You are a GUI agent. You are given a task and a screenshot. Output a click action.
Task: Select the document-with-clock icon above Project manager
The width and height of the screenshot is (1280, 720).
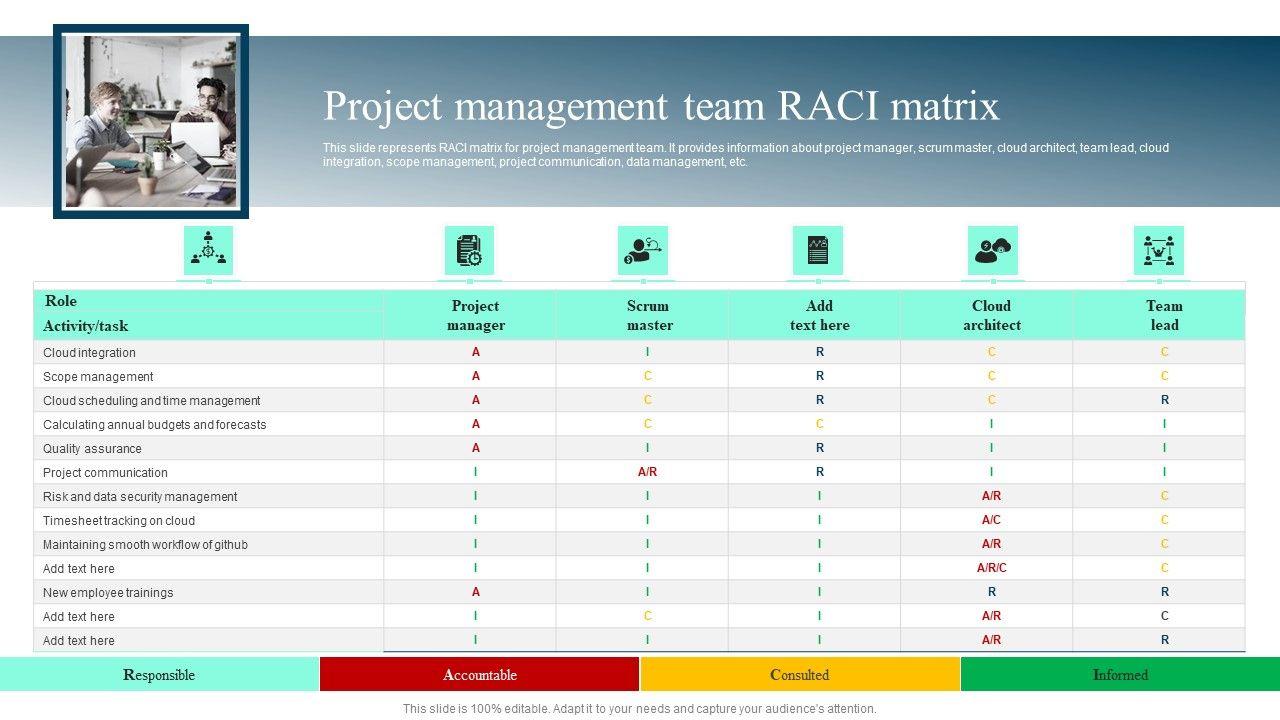[x=469, y=250]
